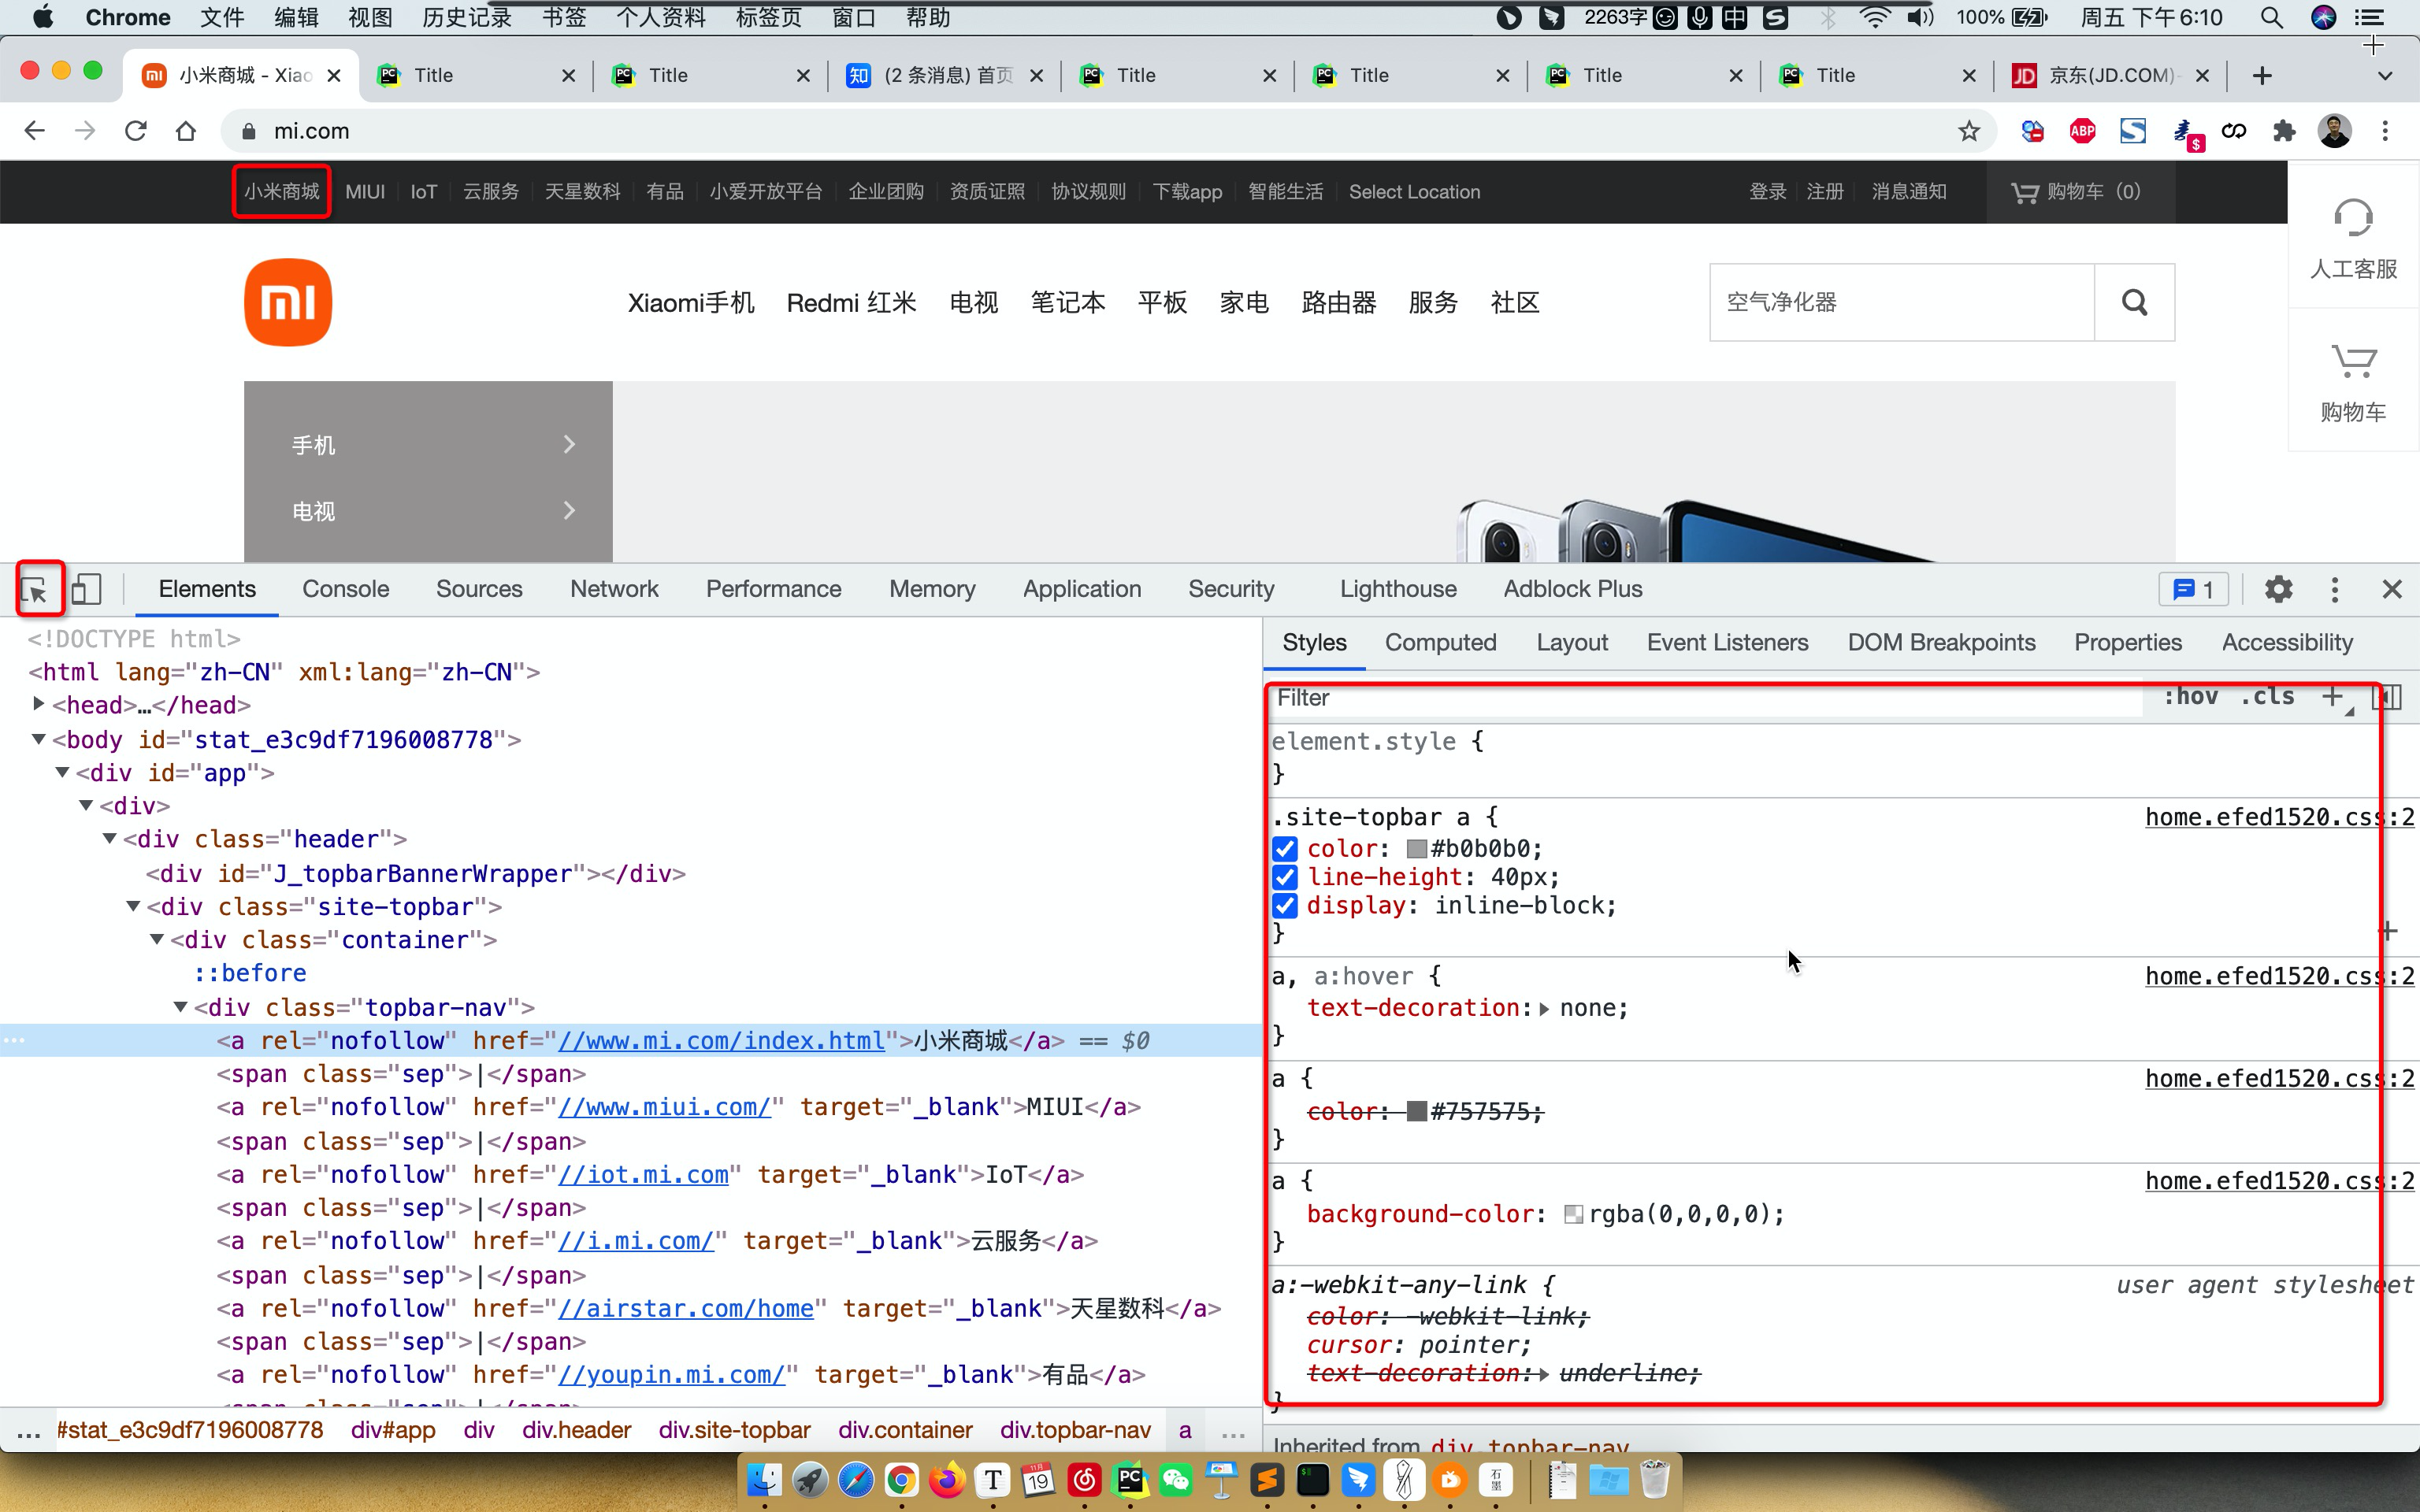Click the device toolbar toggle icon
2420x1512 pixels.
pos(87,589)
